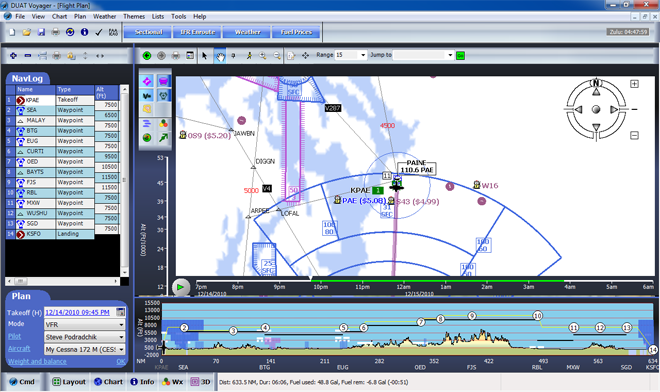The image size is (660, 392).
Task: Click the green back navigation arrow
Action: click(147, 56)
